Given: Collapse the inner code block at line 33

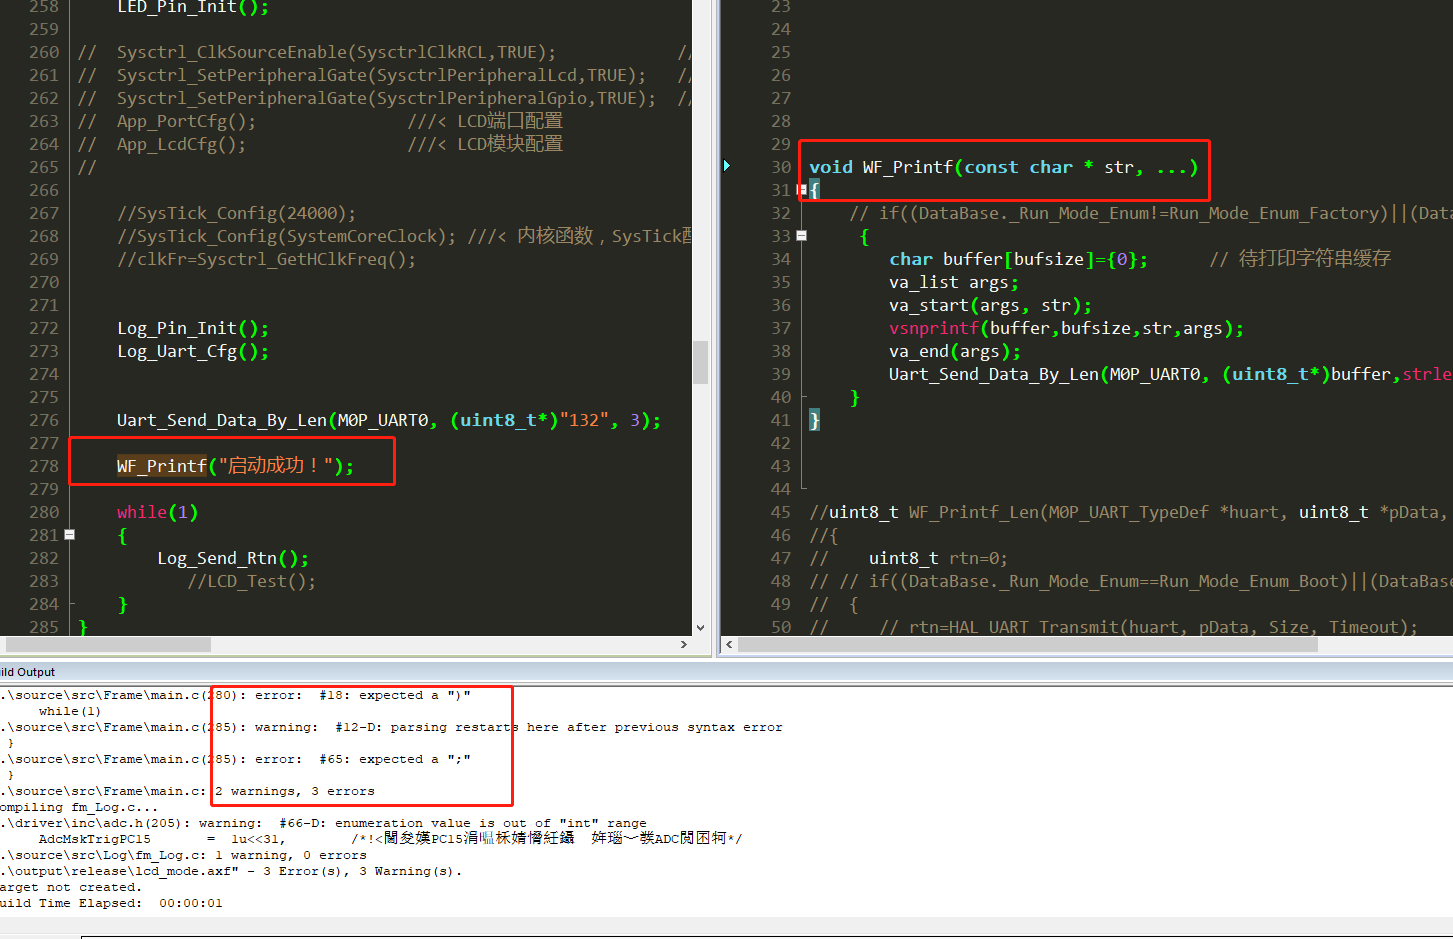Looking at the screenshot, I should [x=801, y=236].
